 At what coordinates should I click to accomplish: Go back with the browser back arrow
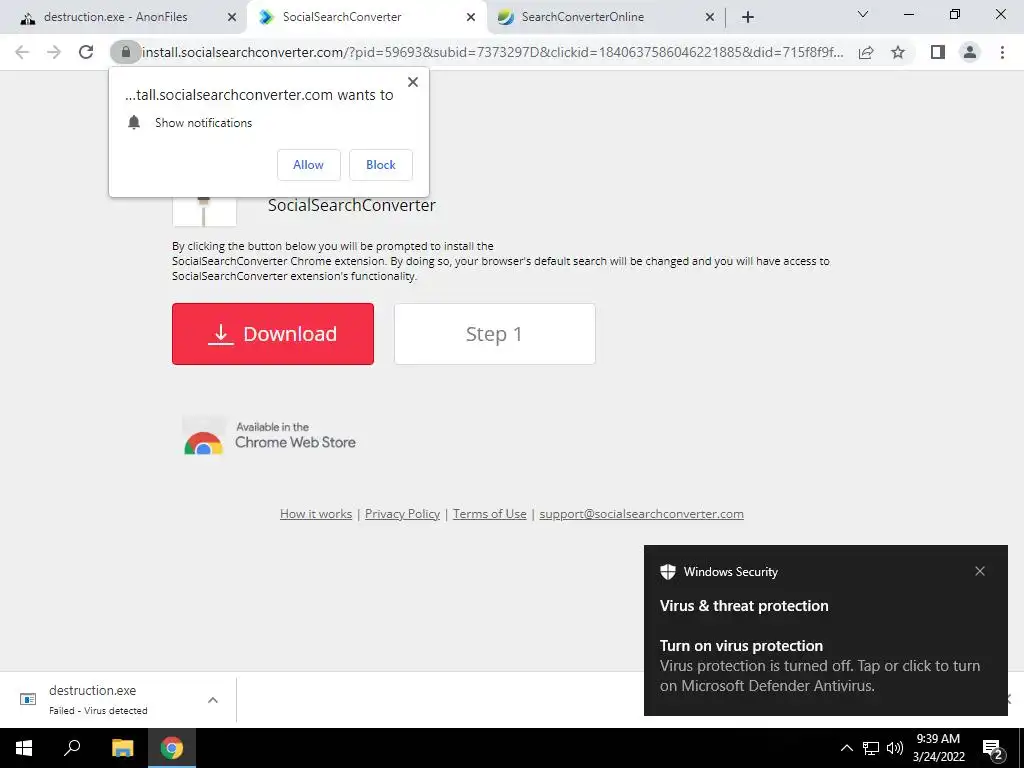pyautogui.click(x=22, y=52)
